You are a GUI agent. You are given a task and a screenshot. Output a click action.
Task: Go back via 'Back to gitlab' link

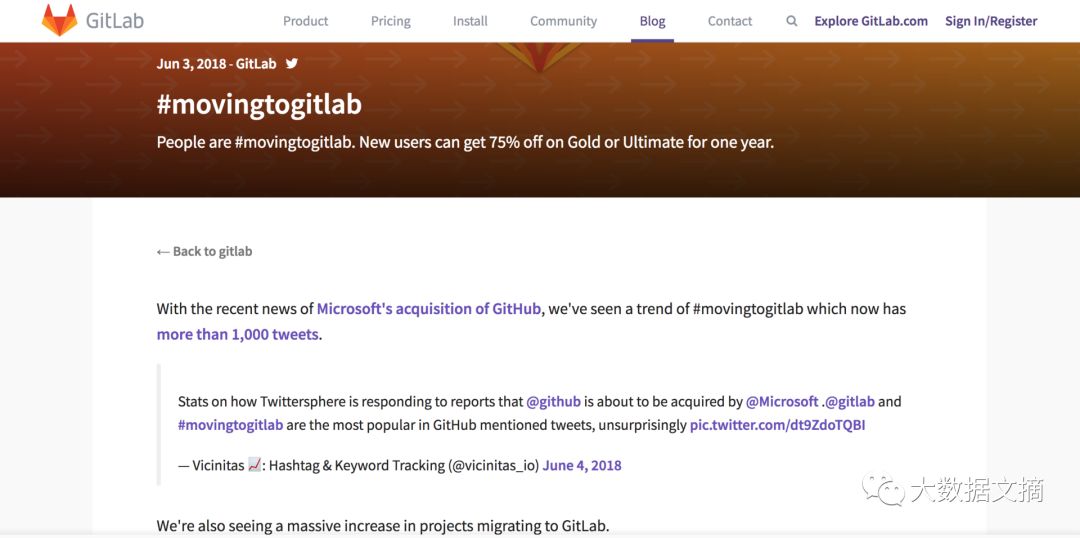pos(205,251)
